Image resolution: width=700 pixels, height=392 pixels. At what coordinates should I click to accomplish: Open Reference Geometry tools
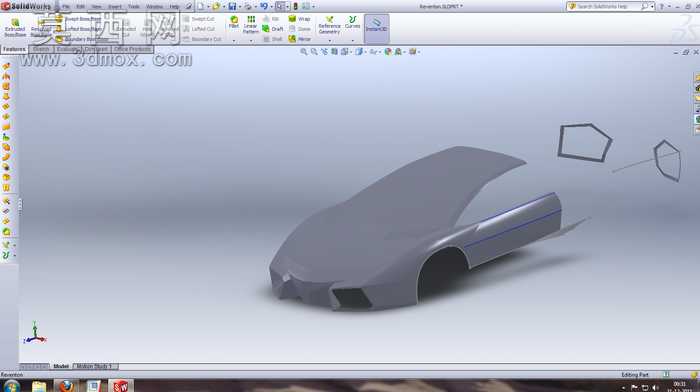(x=329, y=25)
